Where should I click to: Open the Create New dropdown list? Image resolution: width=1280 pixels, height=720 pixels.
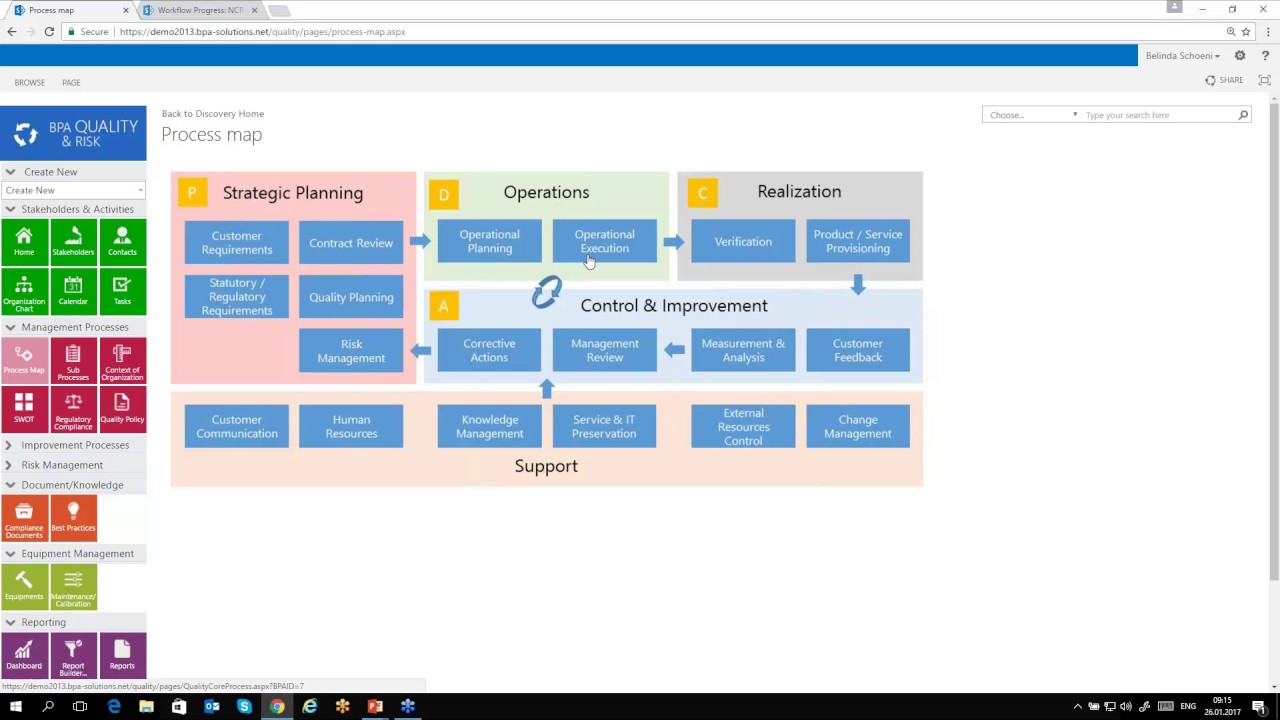73,190
